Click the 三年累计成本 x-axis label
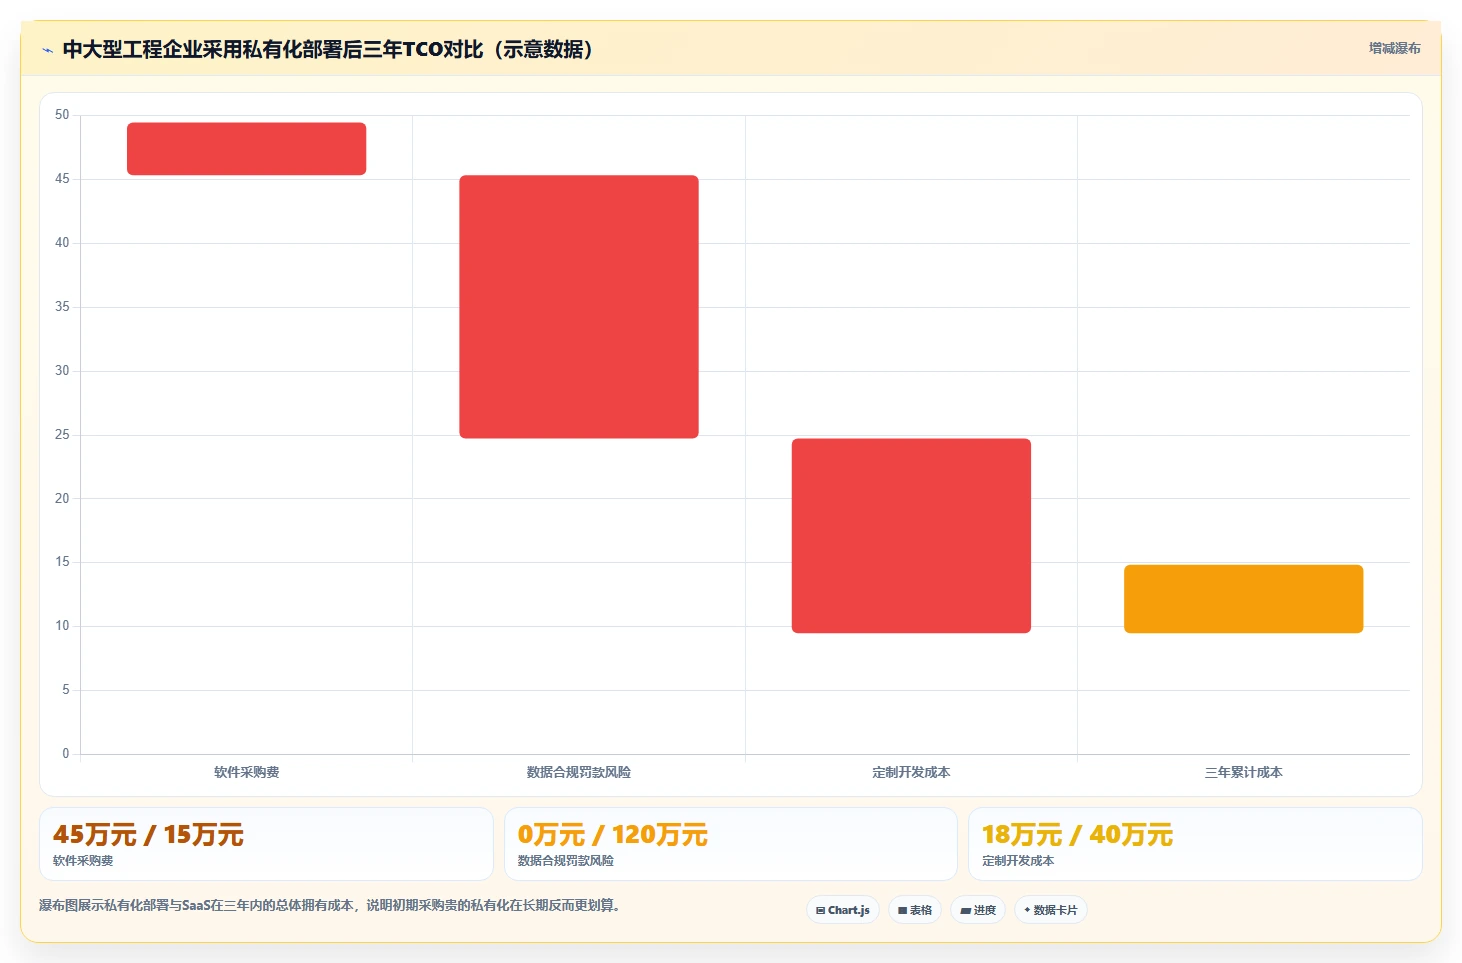1462x963 pixels. coord(1243,772)
